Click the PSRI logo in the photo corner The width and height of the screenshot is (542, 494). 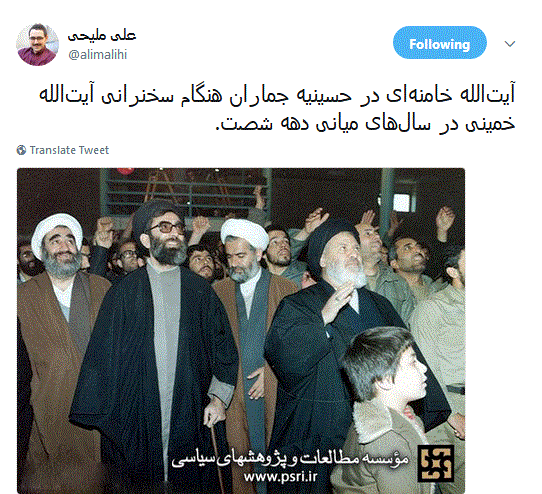[436, 463]
